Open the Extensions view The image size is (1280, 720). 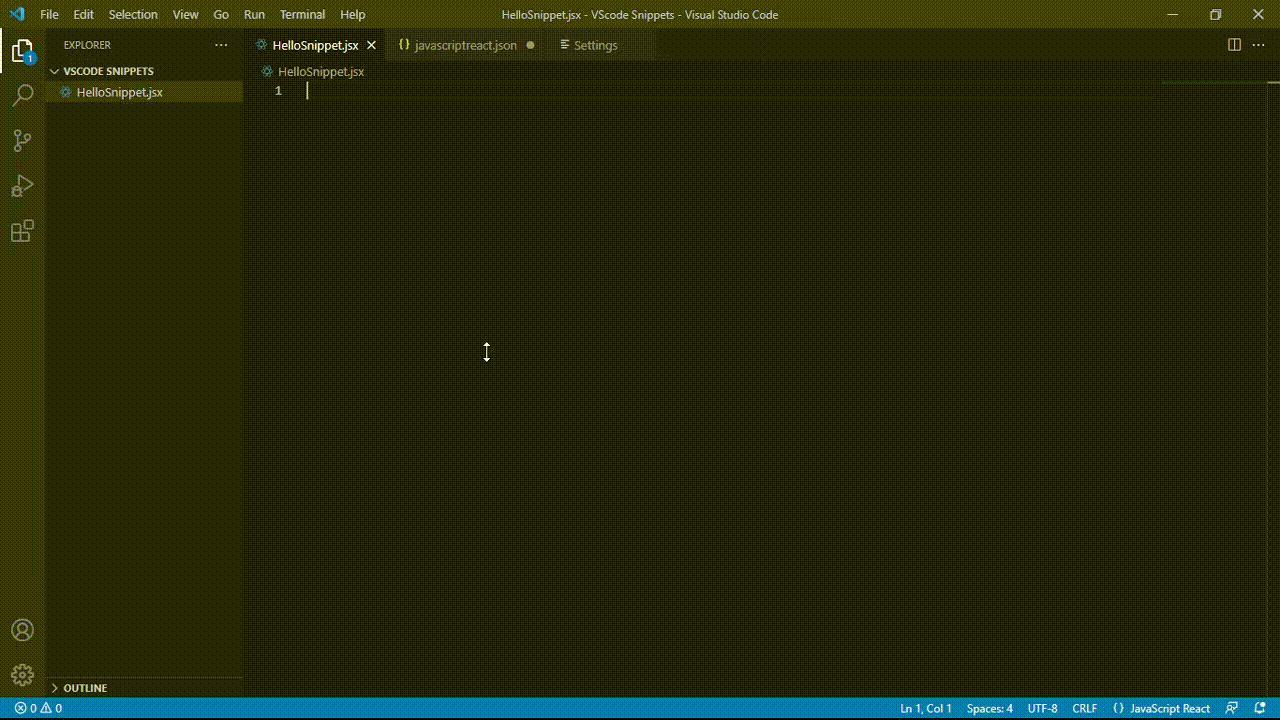22,232
